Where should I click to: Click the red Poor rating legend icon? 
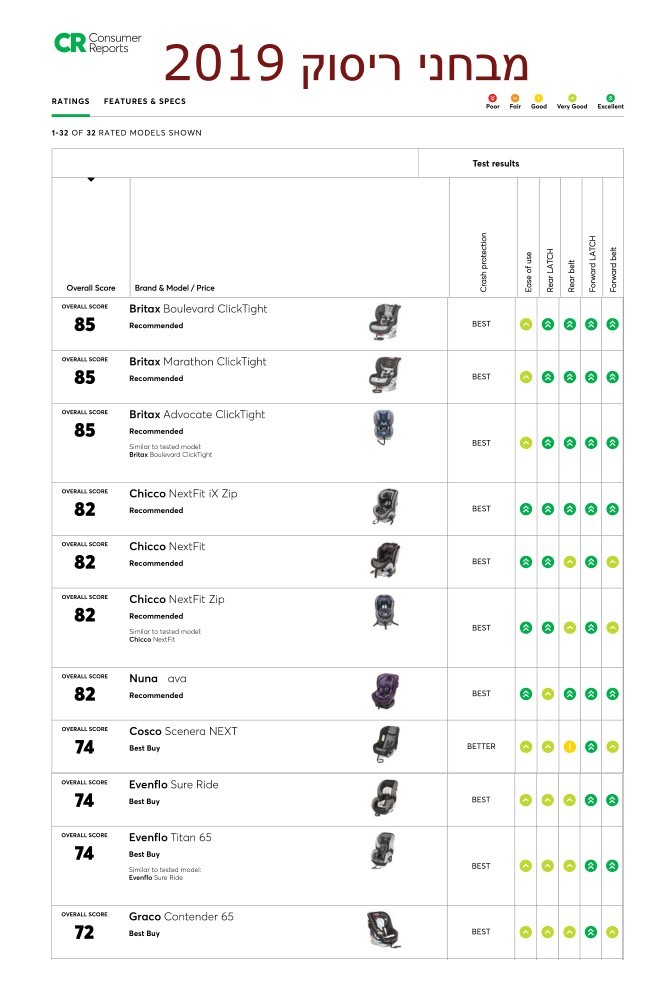[x=492, y=98]
